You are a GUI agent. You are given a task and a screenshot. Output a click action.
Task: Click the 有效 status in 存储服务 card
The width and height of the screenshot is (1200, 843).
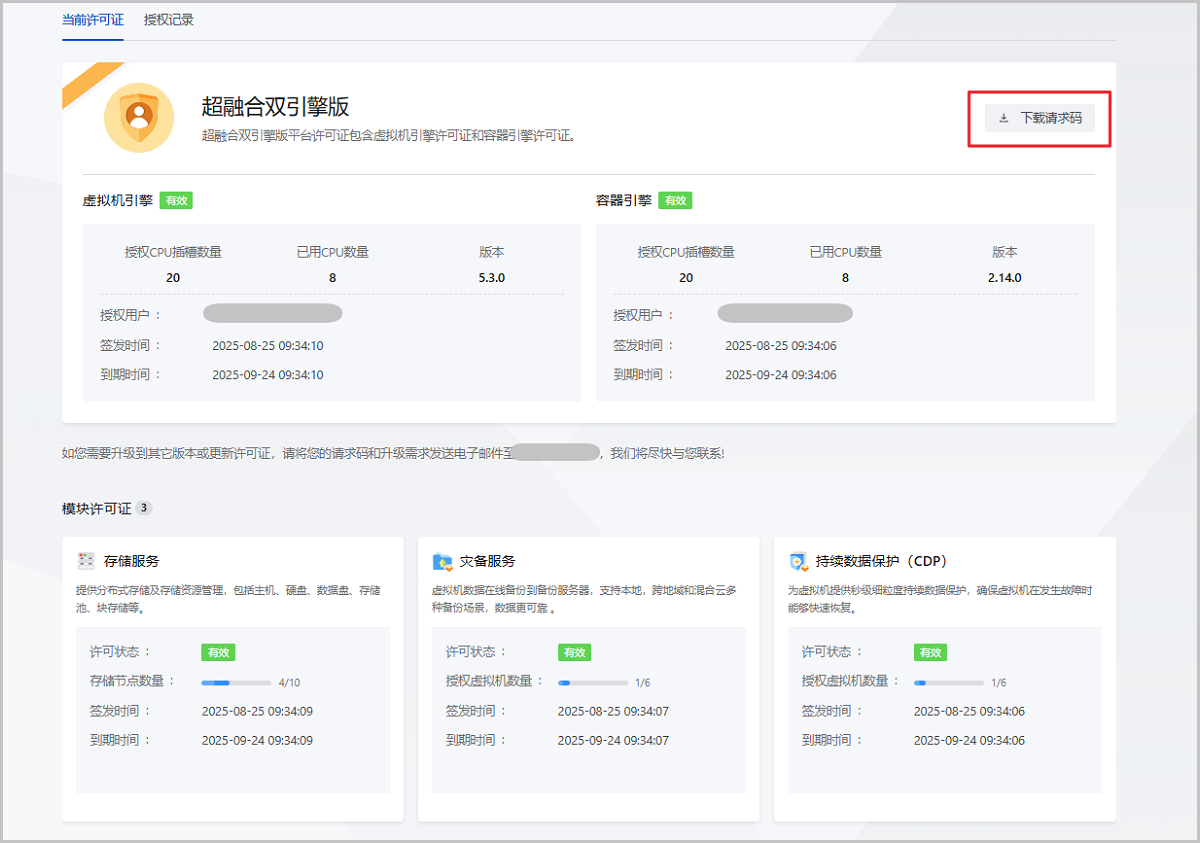pos(218,652)
